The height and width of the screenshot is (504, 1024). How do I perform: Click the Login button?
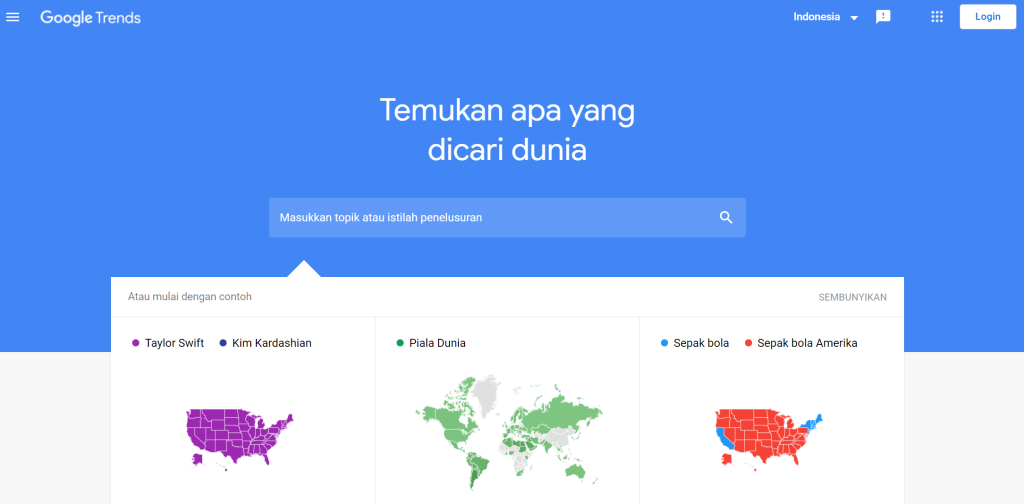[987, 17]
